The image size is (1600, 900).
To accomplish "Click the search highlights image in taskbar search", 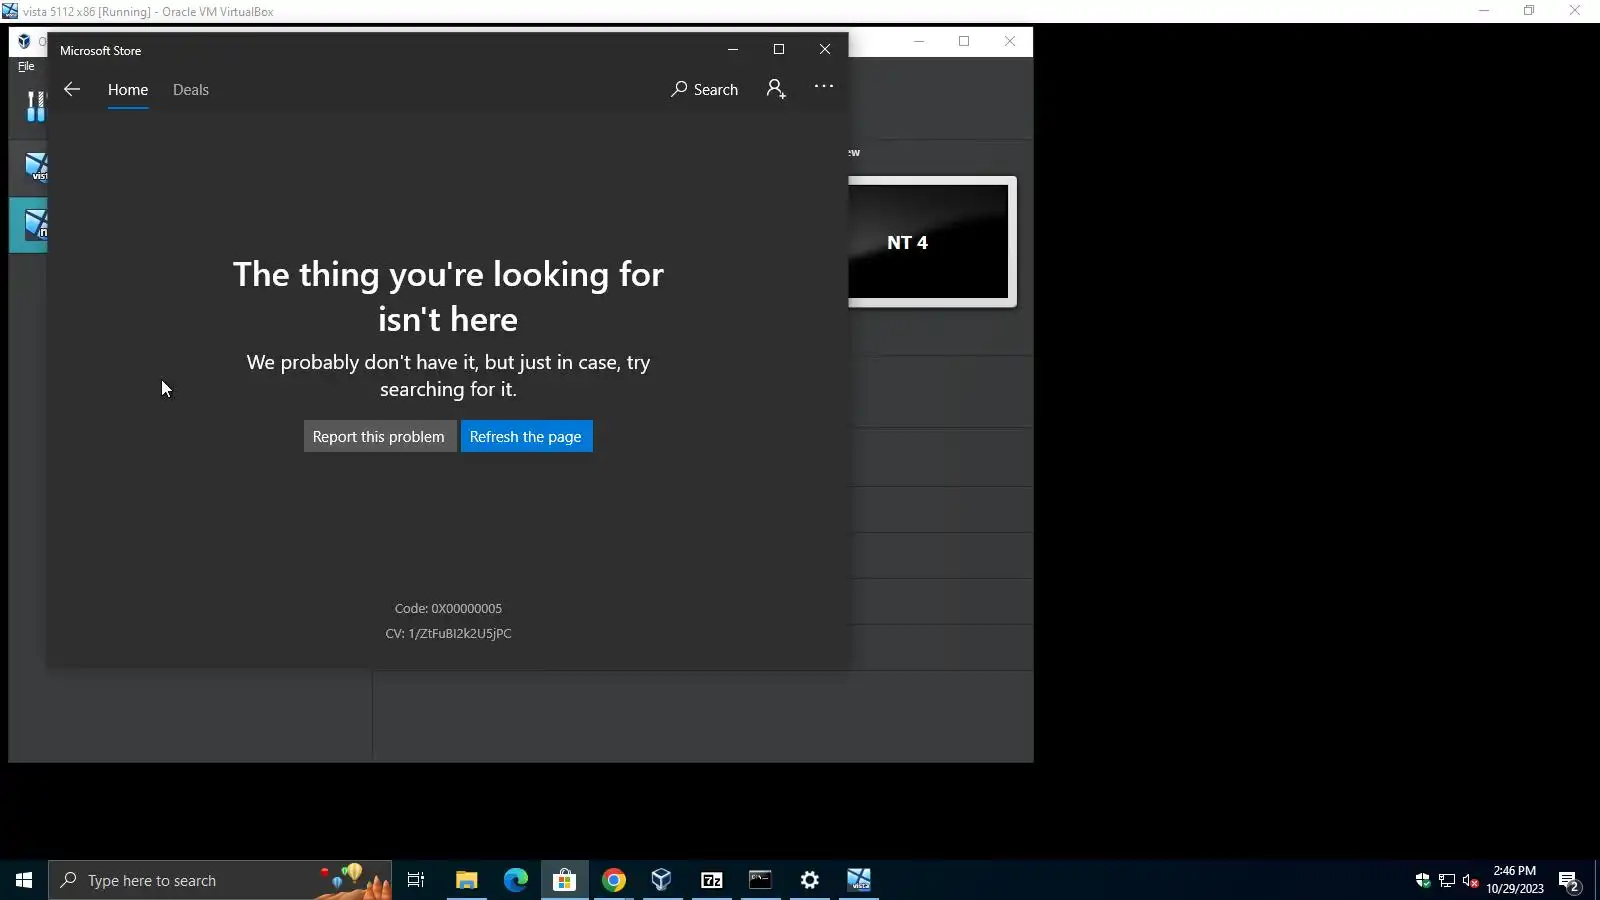I will [x=354, y=880].
